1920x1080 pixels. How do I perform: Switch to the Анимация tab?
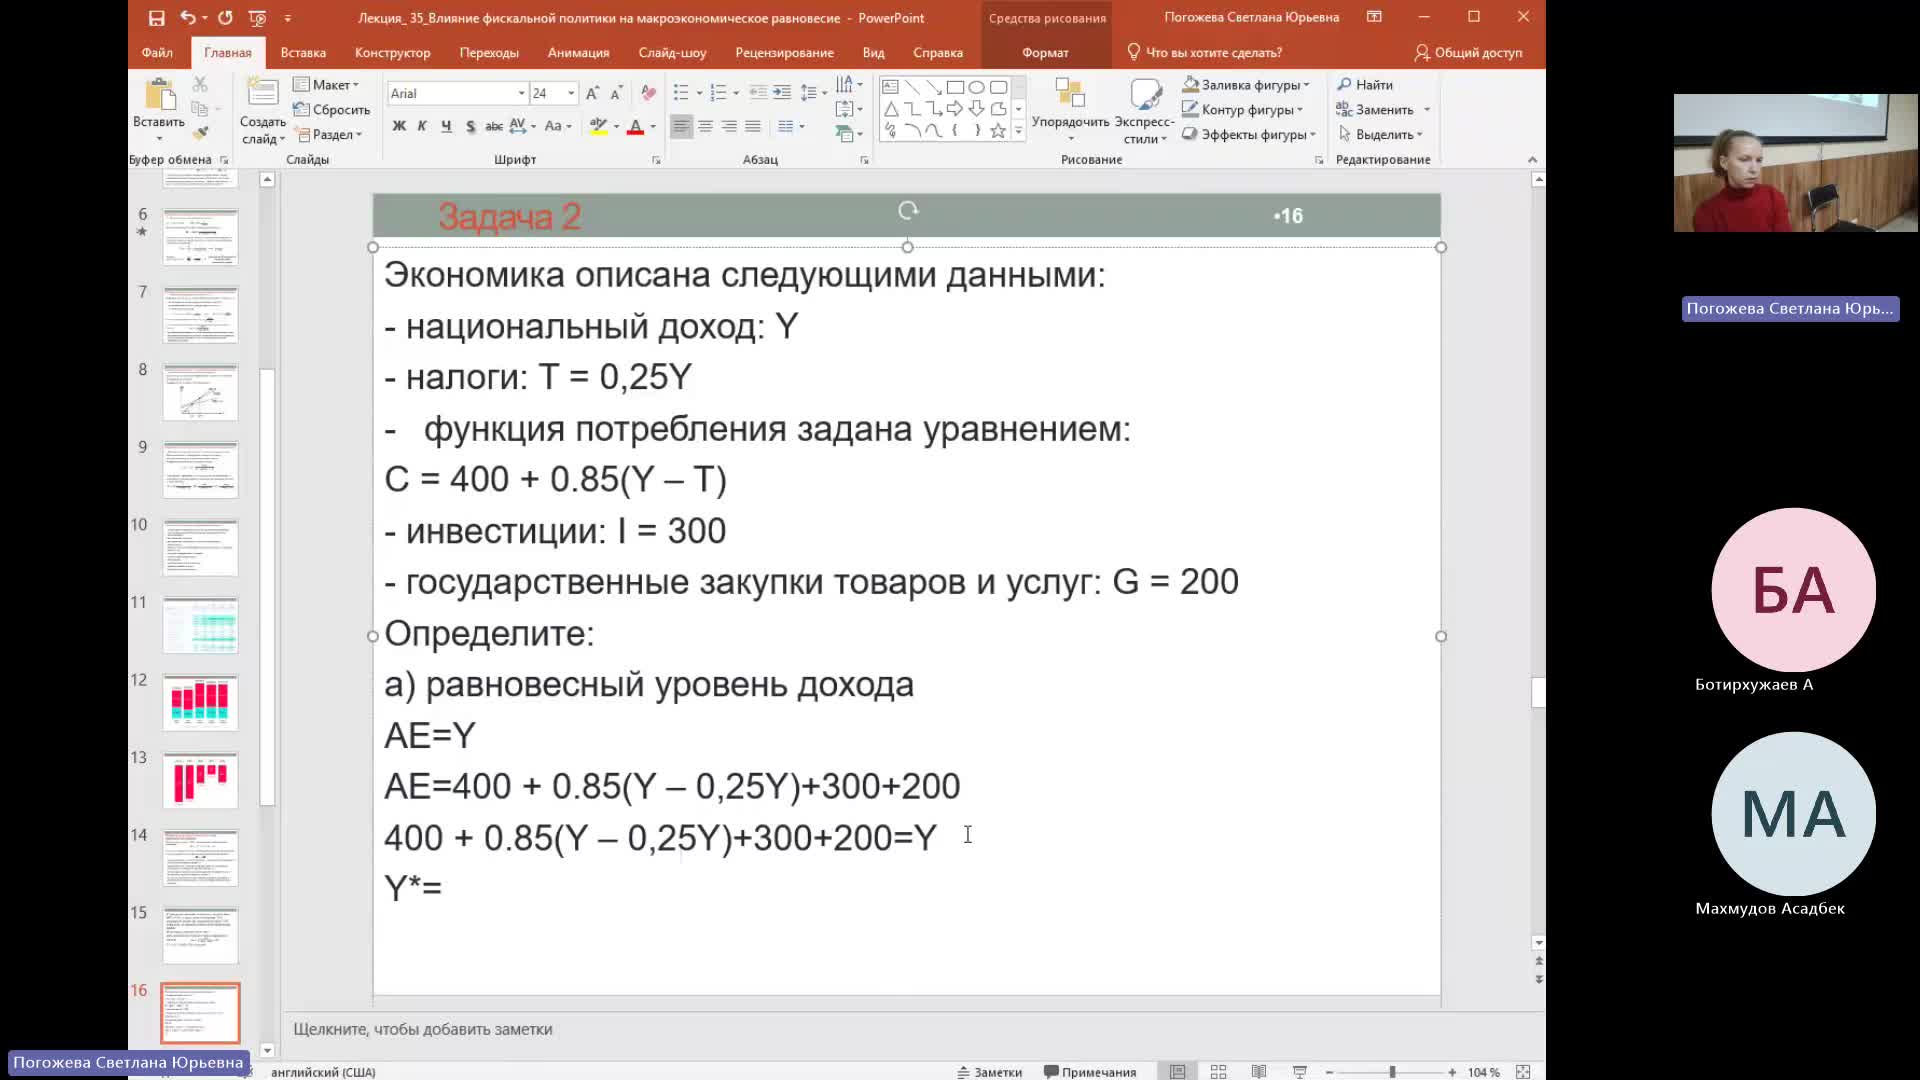tap(578, 52)
